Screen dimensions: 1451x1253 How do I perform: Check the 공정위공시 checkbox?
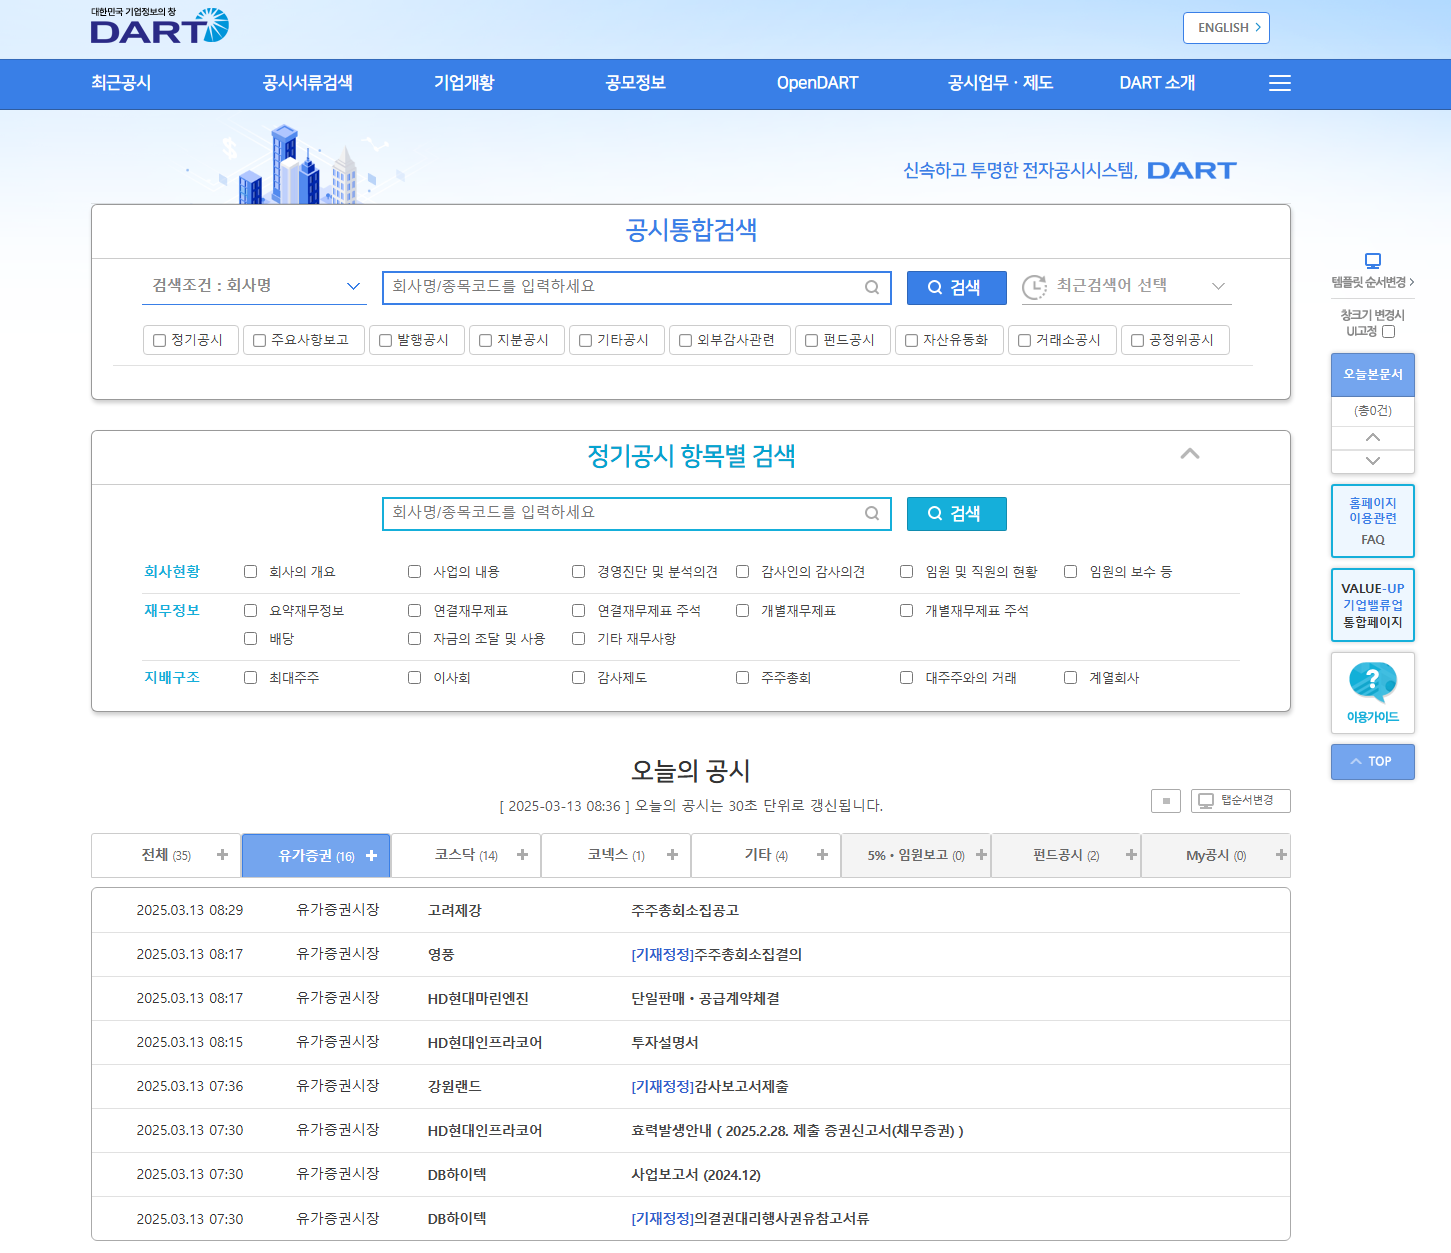point(1137,341)
